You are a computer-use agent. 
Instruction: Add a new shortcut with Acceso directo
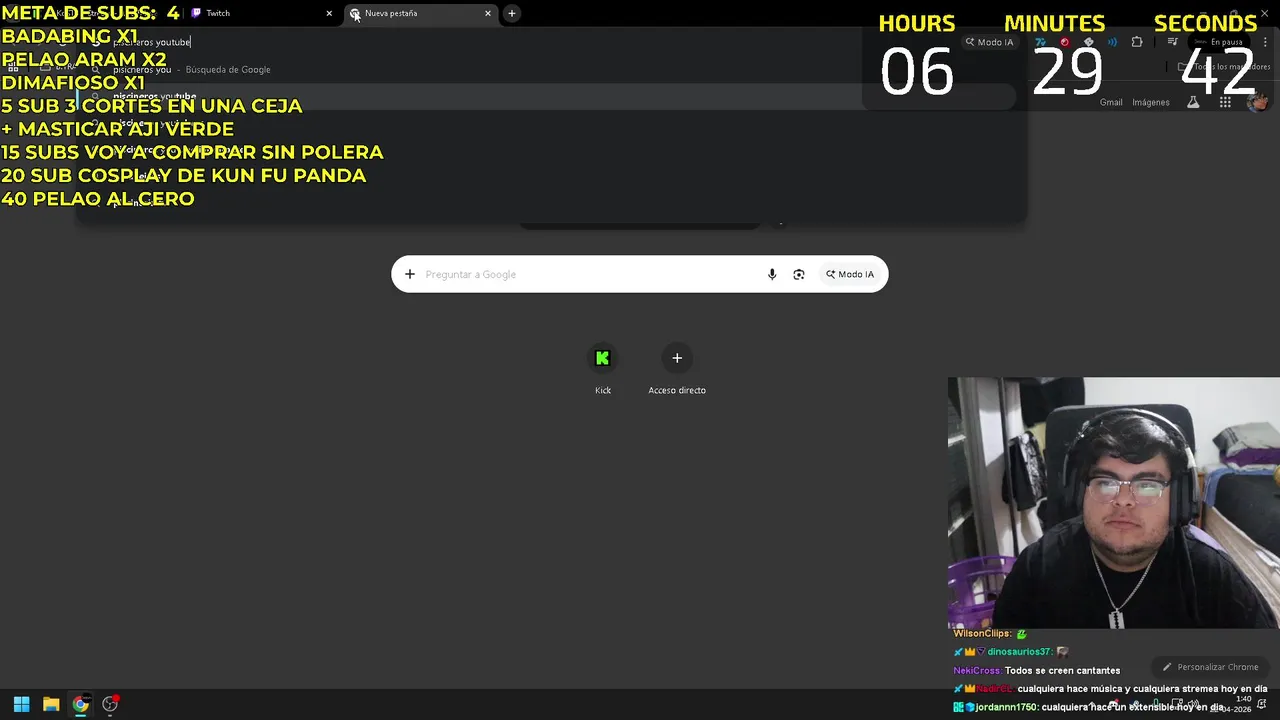coord(677,370)
